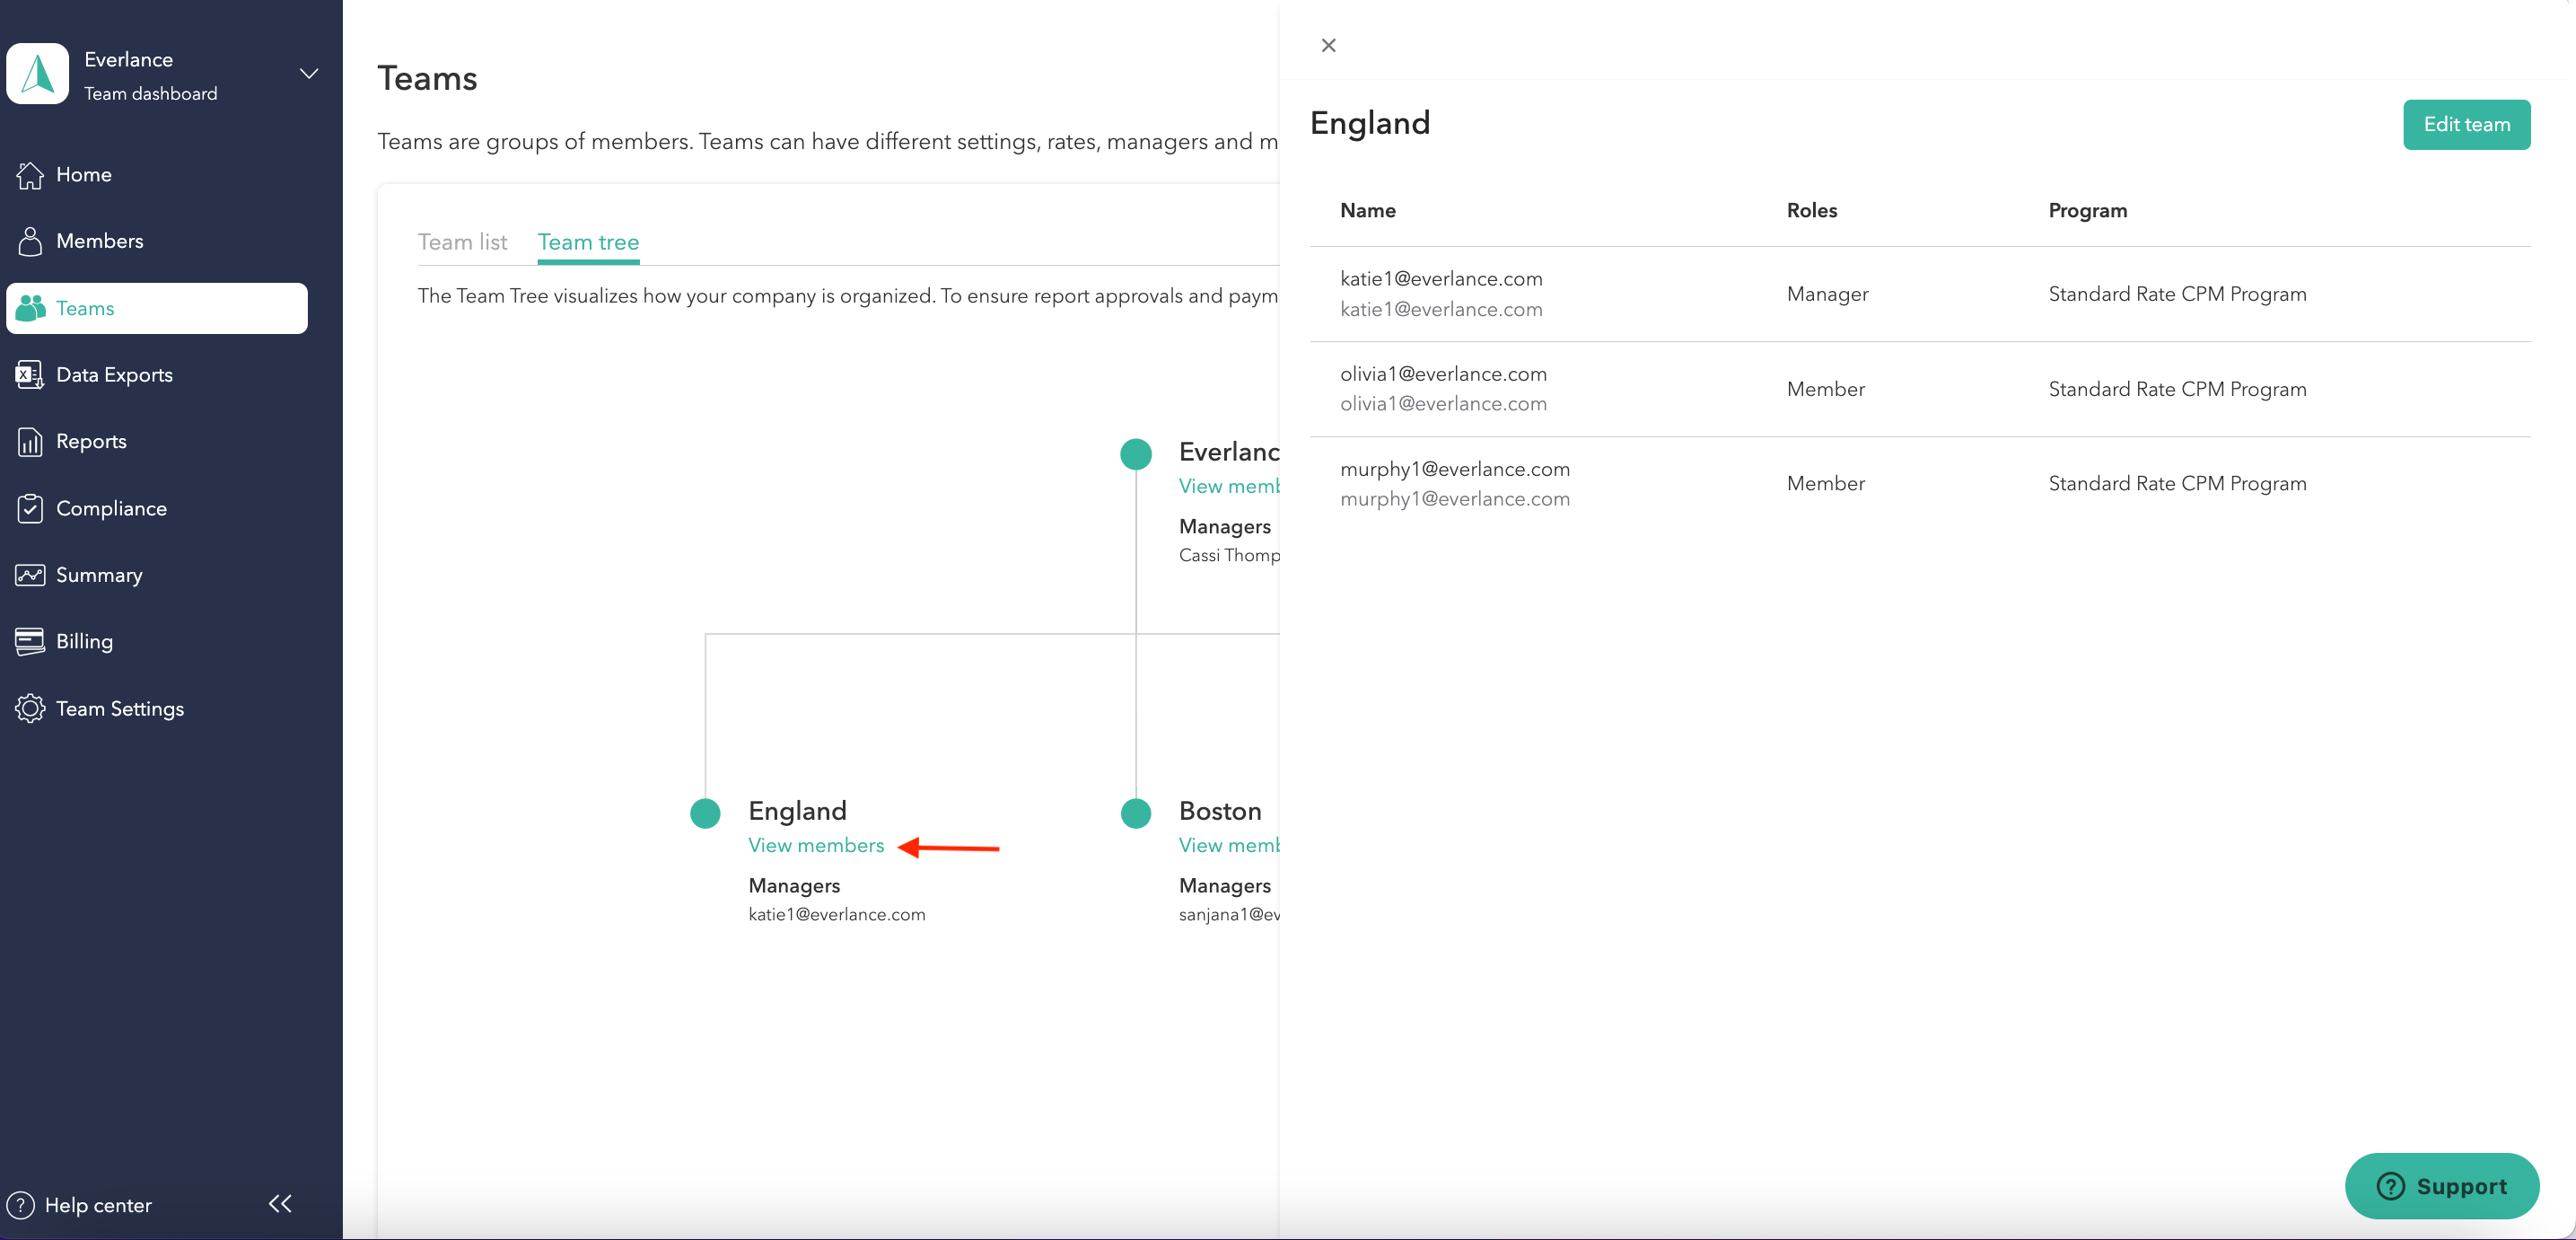2576x1240 pixels.
Task: Switch to the Team list tab
Action: 462,242
